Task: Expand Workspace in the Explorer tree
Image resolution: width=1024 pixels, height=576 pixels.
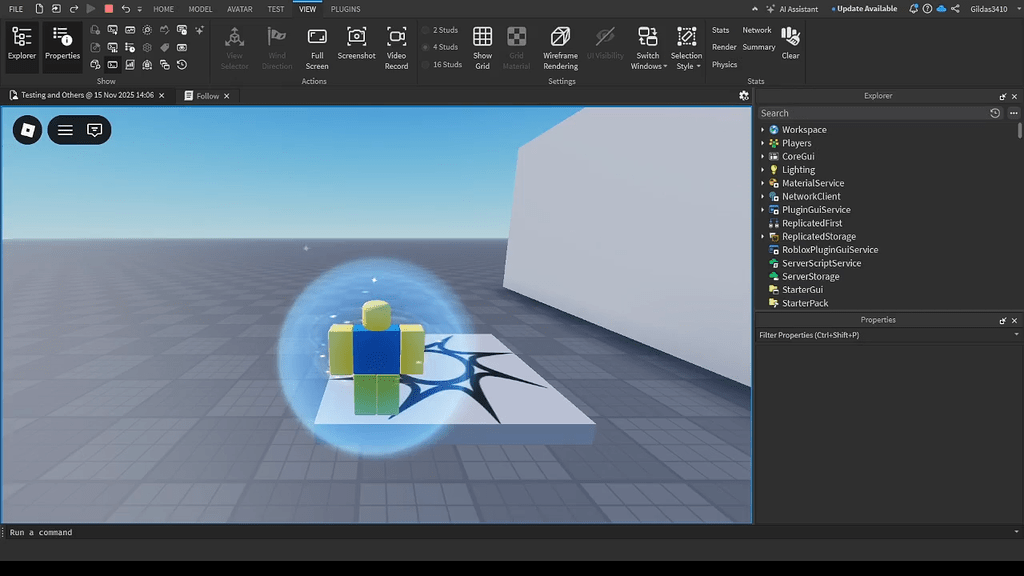Action: 764,130
